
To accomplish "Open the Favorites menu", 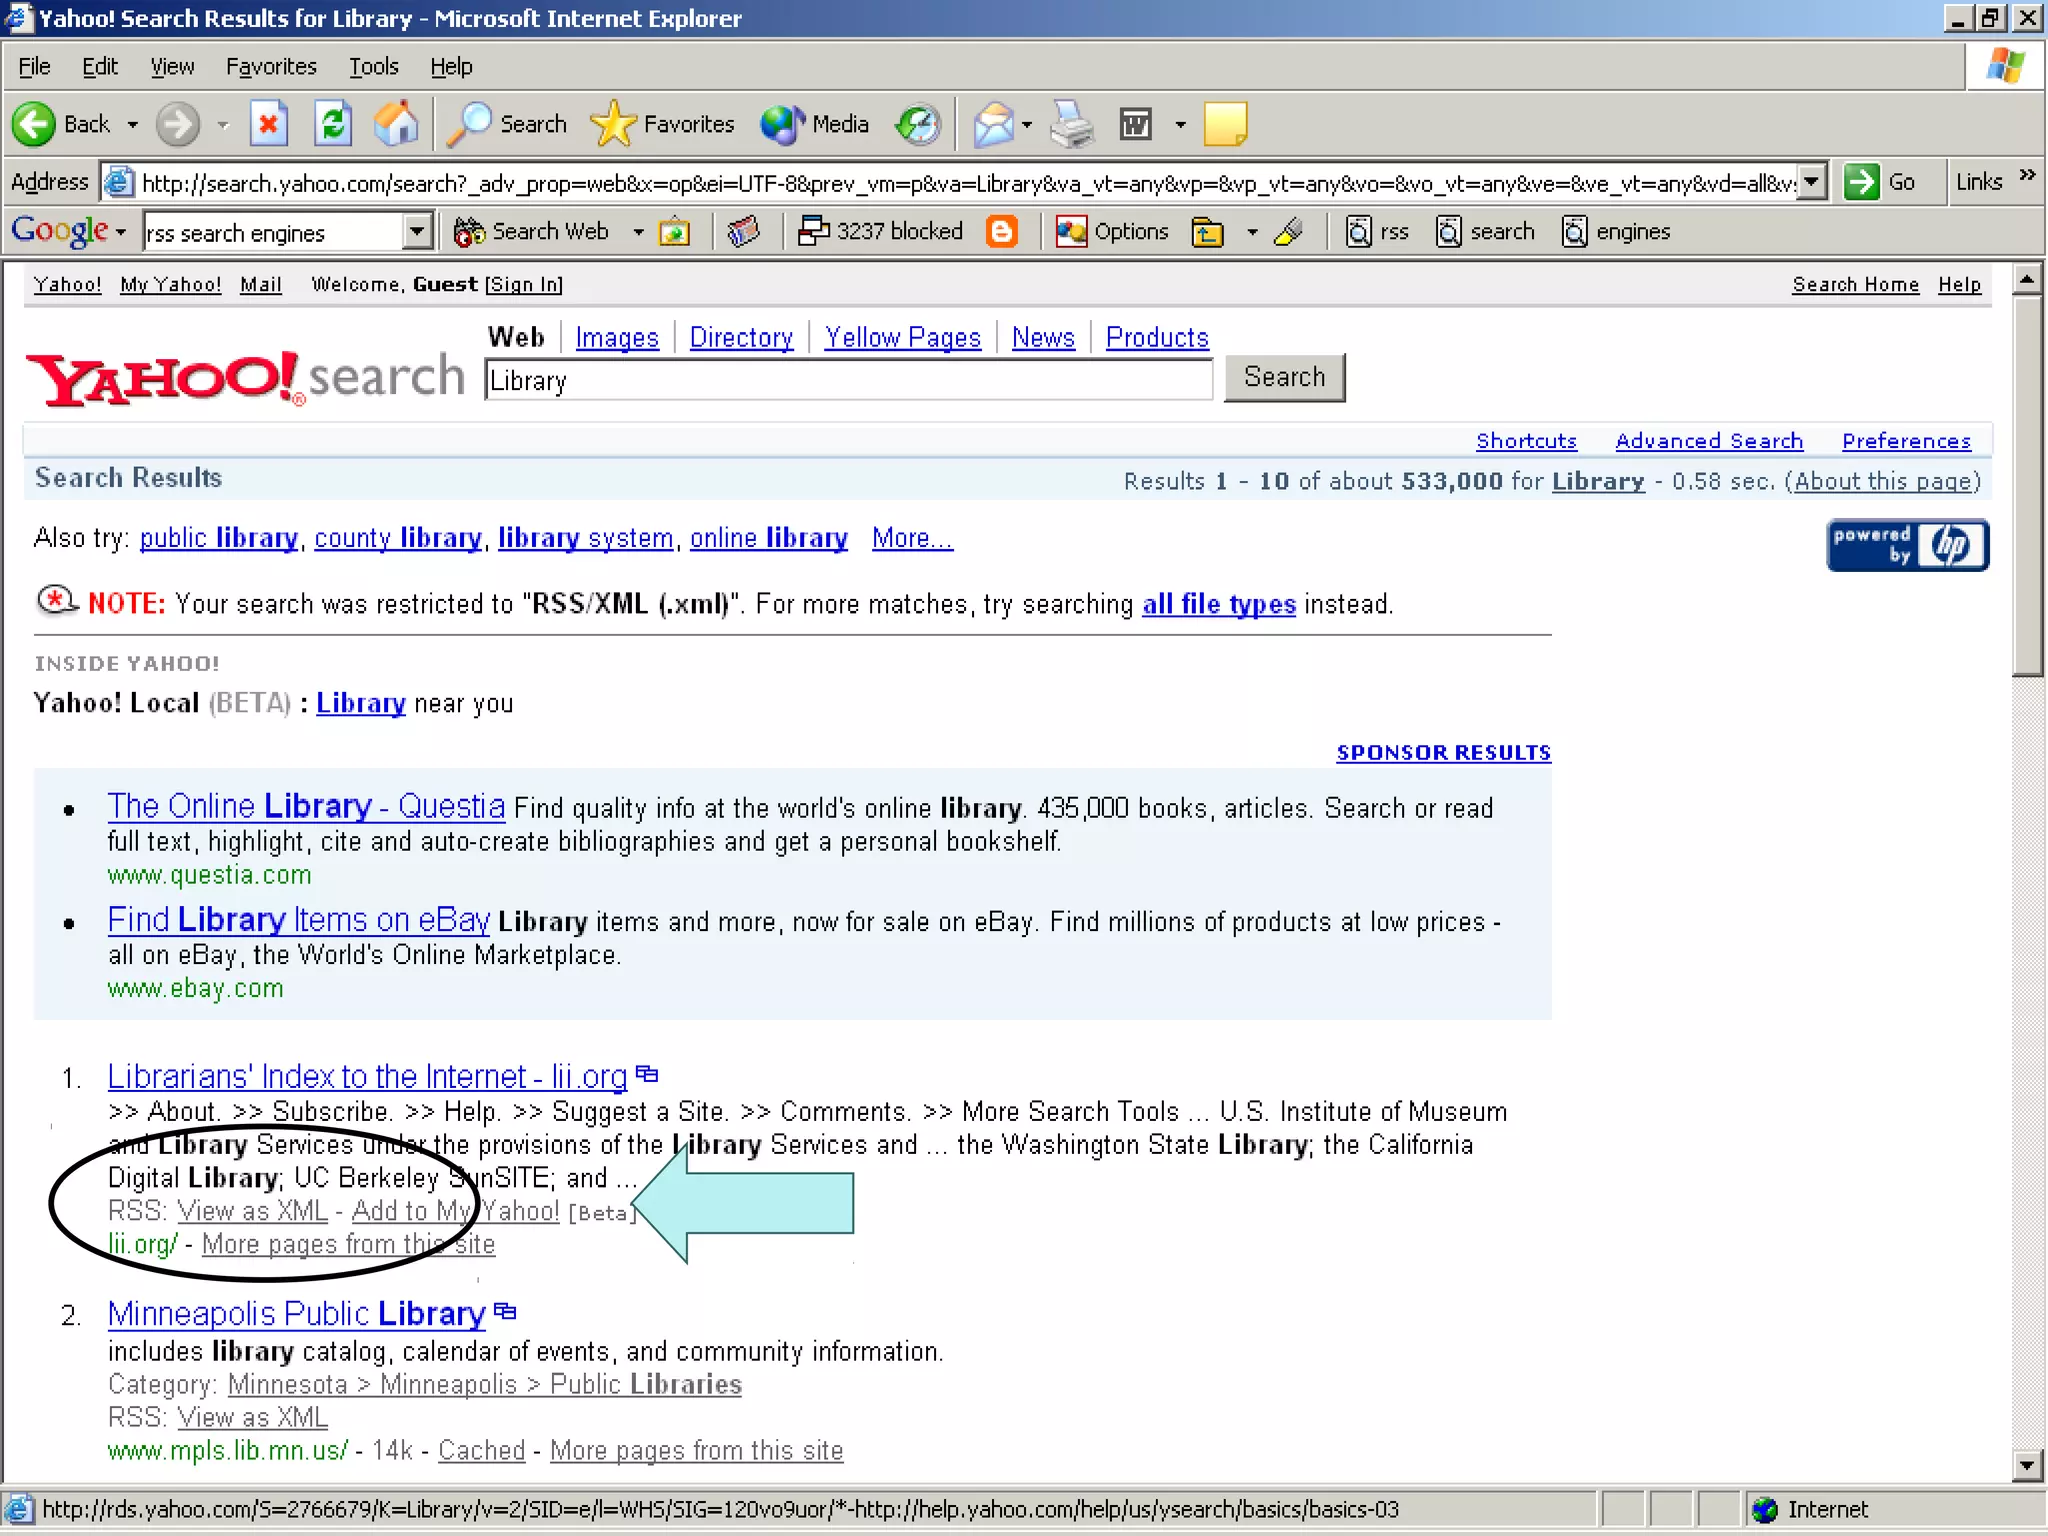I will coord(271,67).
